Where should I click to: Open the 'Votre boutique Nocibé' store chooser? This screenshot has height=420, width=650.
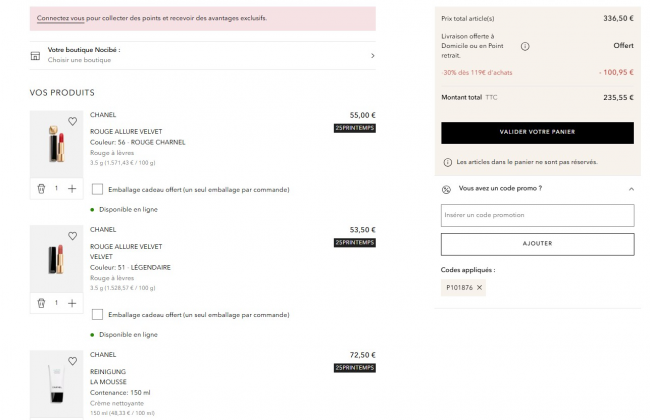[x=204, y=55]
